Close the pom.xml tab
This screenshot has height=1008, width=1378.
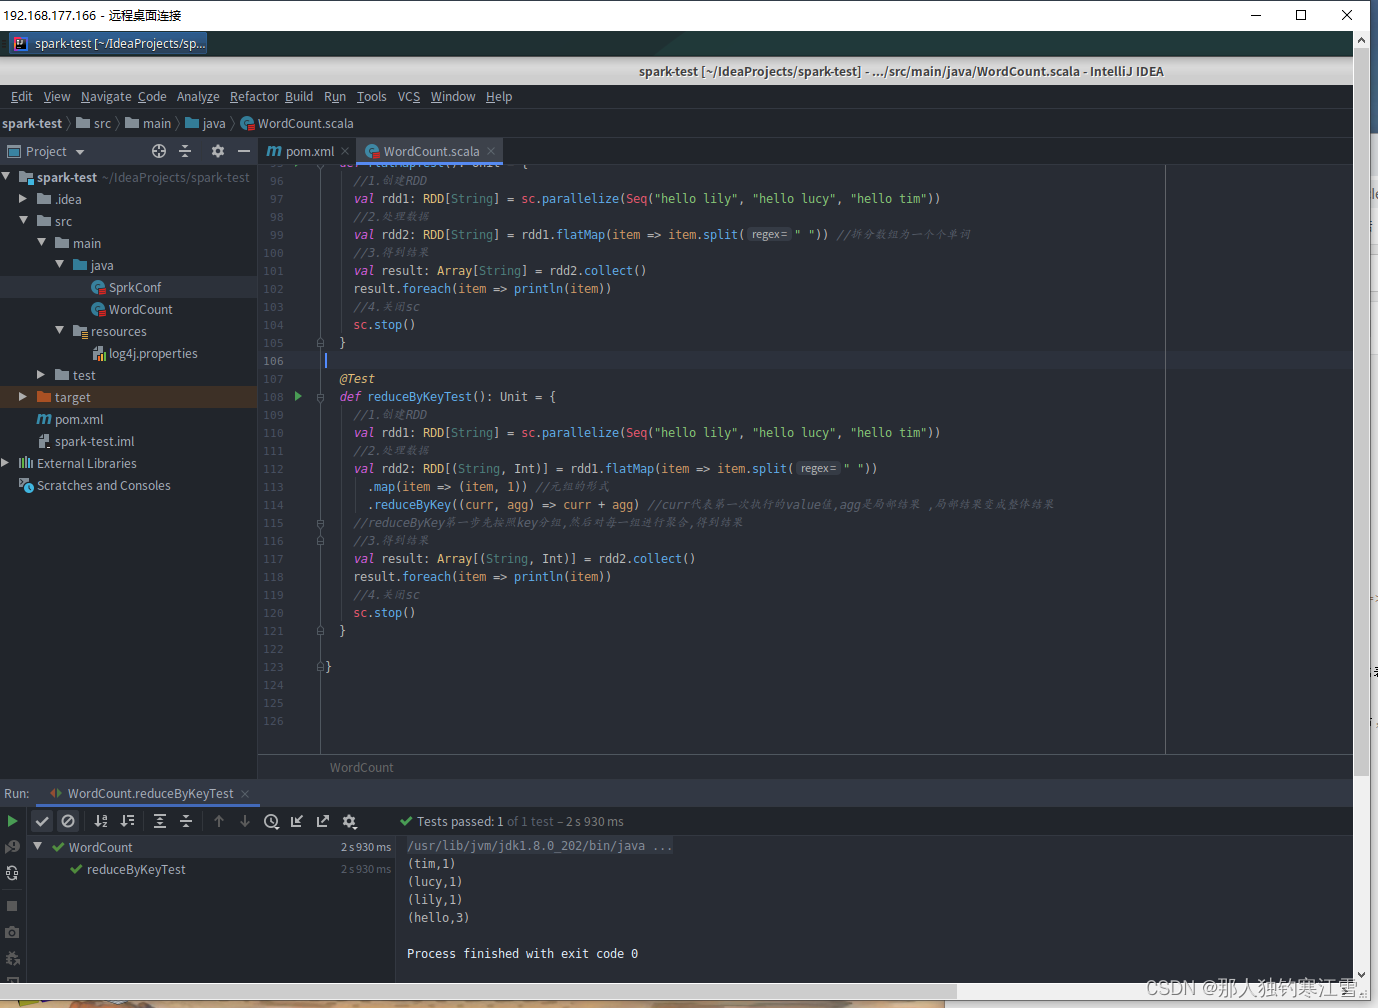click(345, 151)
